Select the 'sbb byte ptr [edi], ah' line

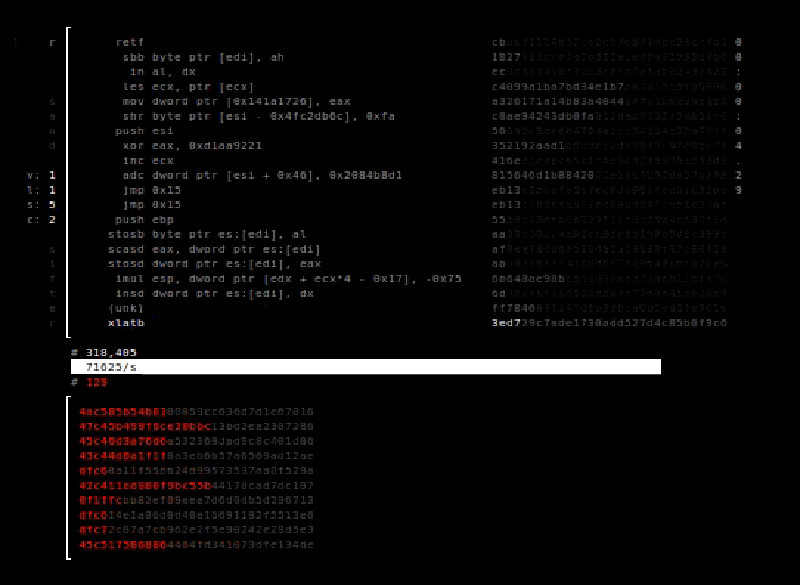pyautogui.click(x=203, y=57)
